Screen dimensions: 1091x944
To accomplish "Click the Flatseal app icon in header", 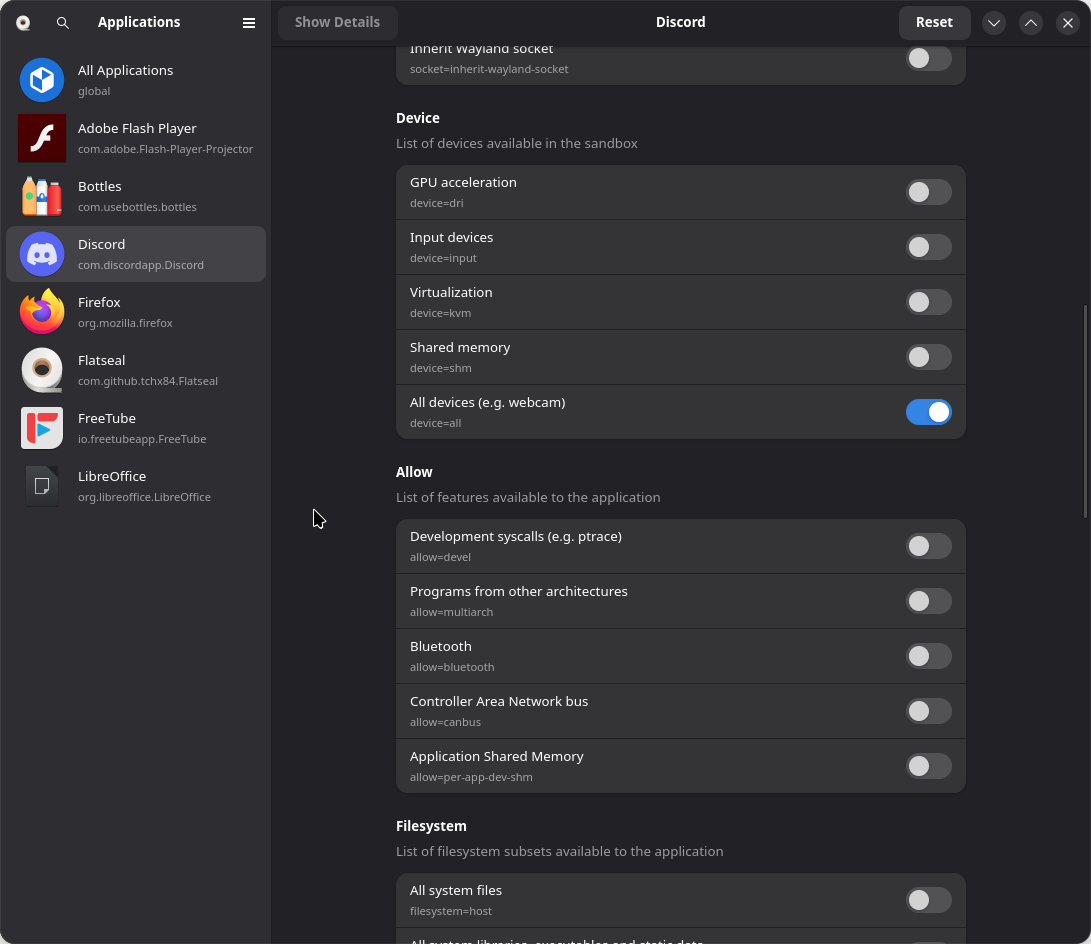I will 23,22.
